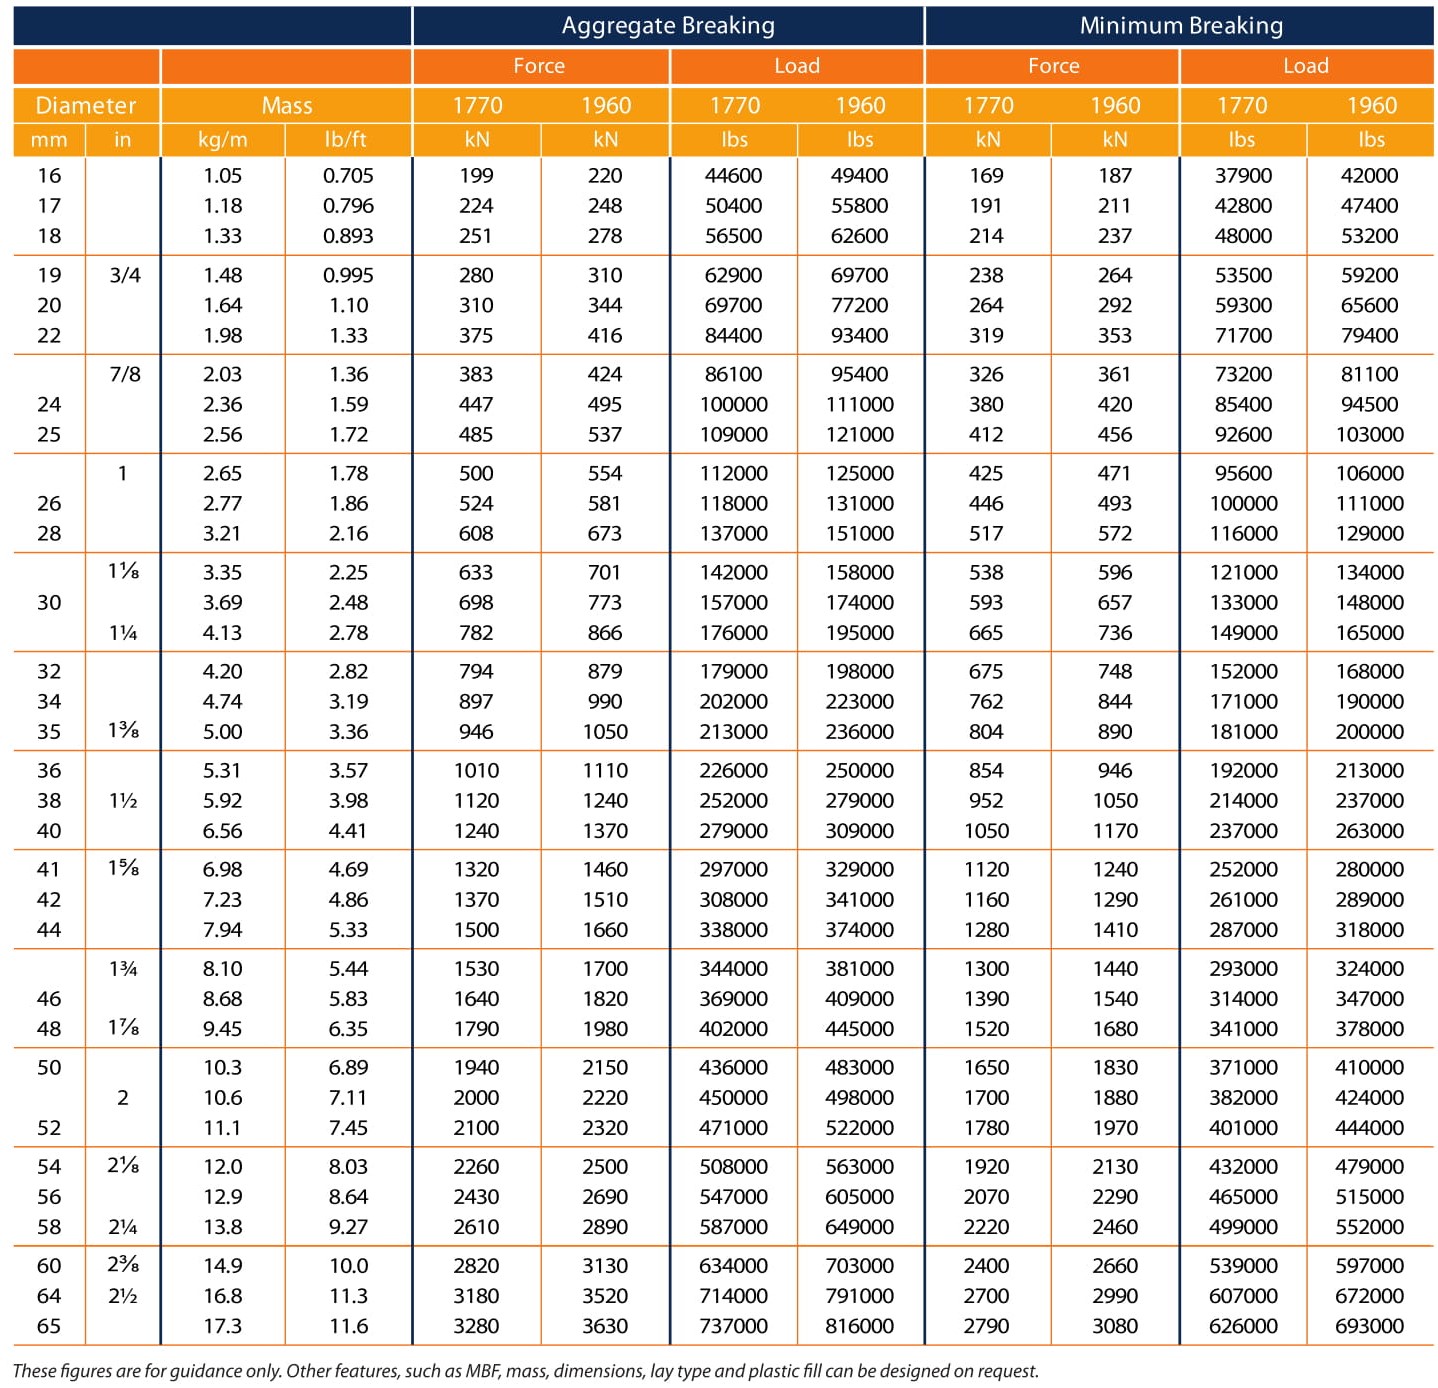Screen dimensions: 1438x1388
Task: Select the 7/8 inch diameter cell
Action: [125, 374]
